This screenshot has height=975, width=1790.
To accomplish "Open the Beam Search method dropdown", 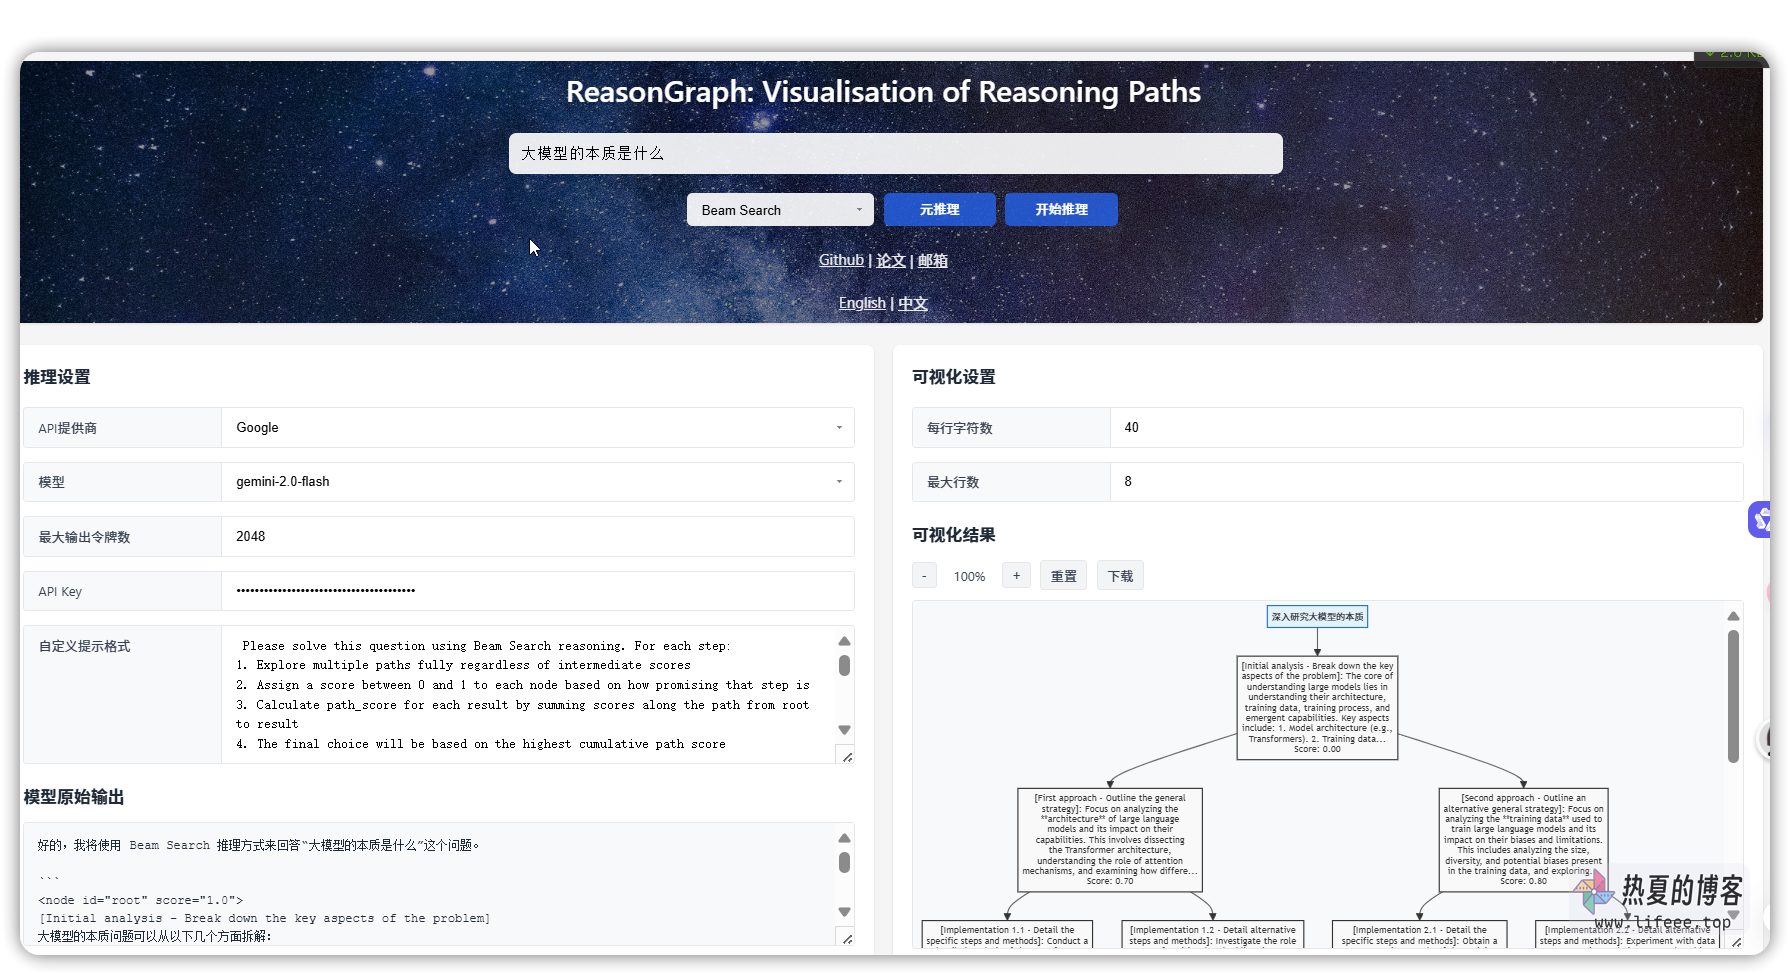I will [780, 210].
